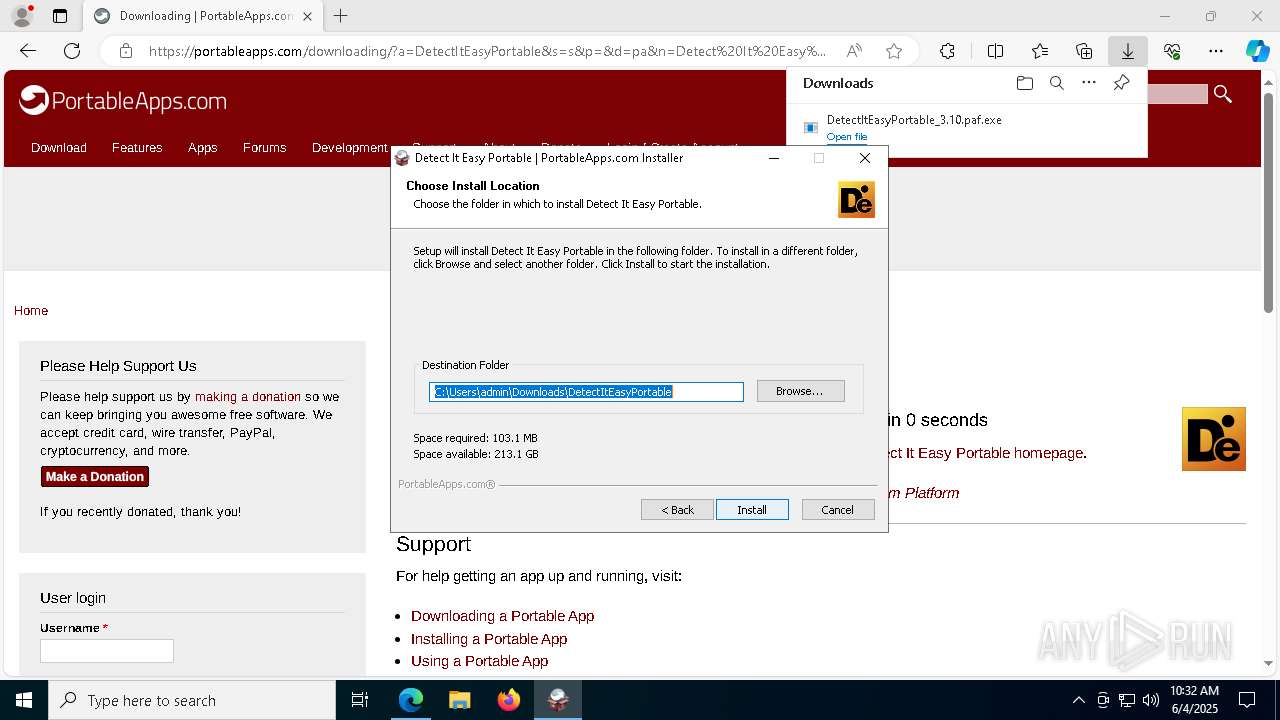Viewport: 1280px width, 720px height.
Task: Search downloads with magnifier icon
Action: (1056, 83)
